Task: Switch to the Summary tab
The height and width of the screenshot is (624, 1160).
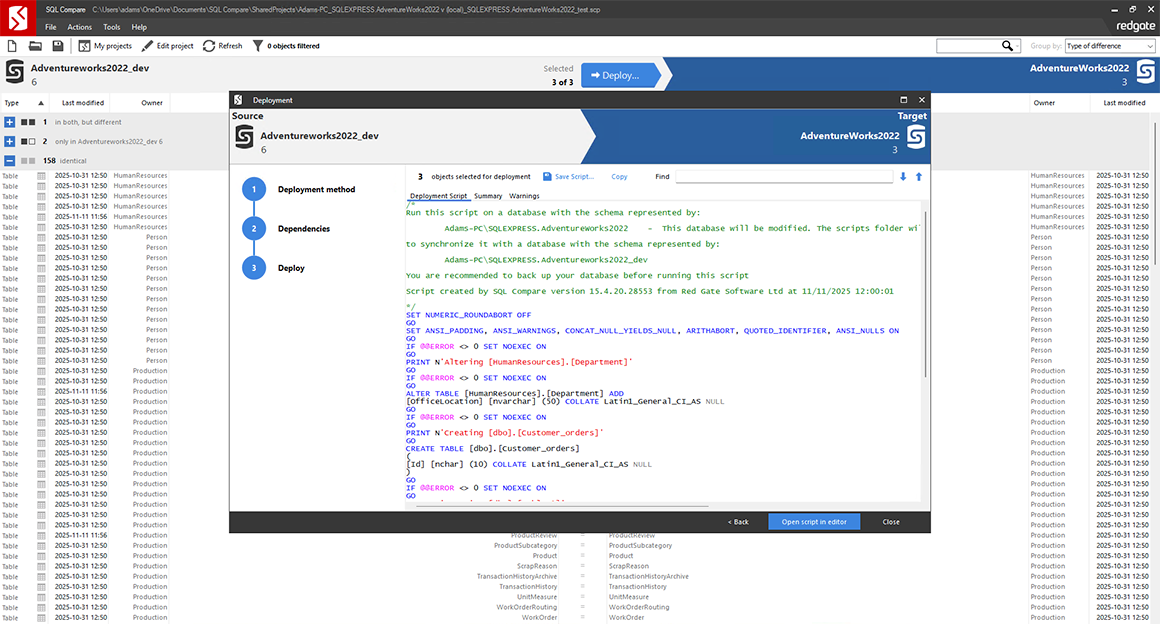Action: point(488,196)
